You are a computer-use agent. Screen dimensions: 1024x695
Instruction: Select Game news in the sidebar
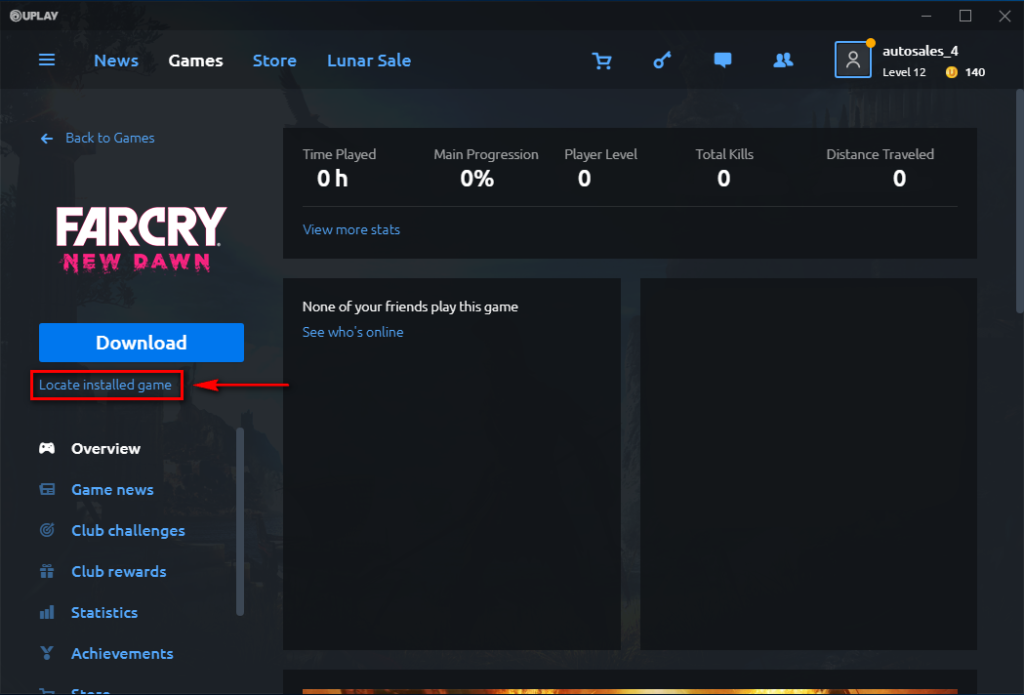click(x=112, y=490)
